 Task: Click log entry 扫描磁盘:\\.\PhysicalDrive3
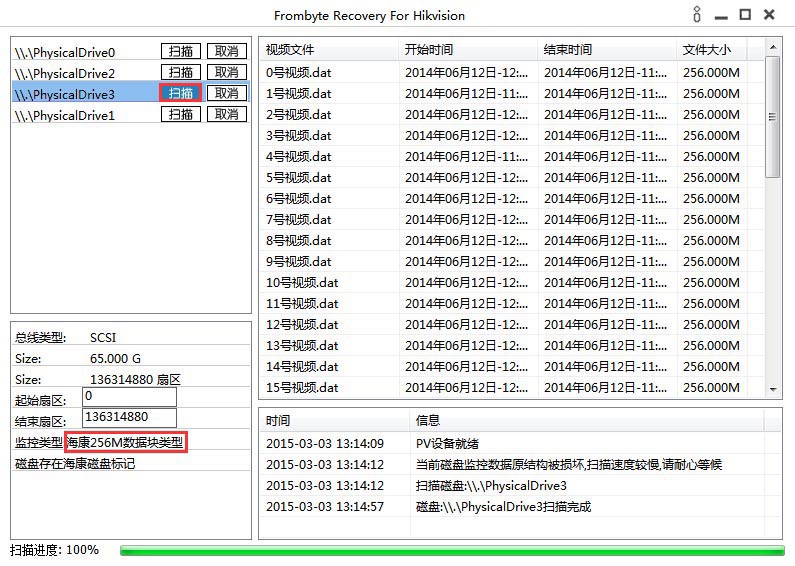pos(491,486)
